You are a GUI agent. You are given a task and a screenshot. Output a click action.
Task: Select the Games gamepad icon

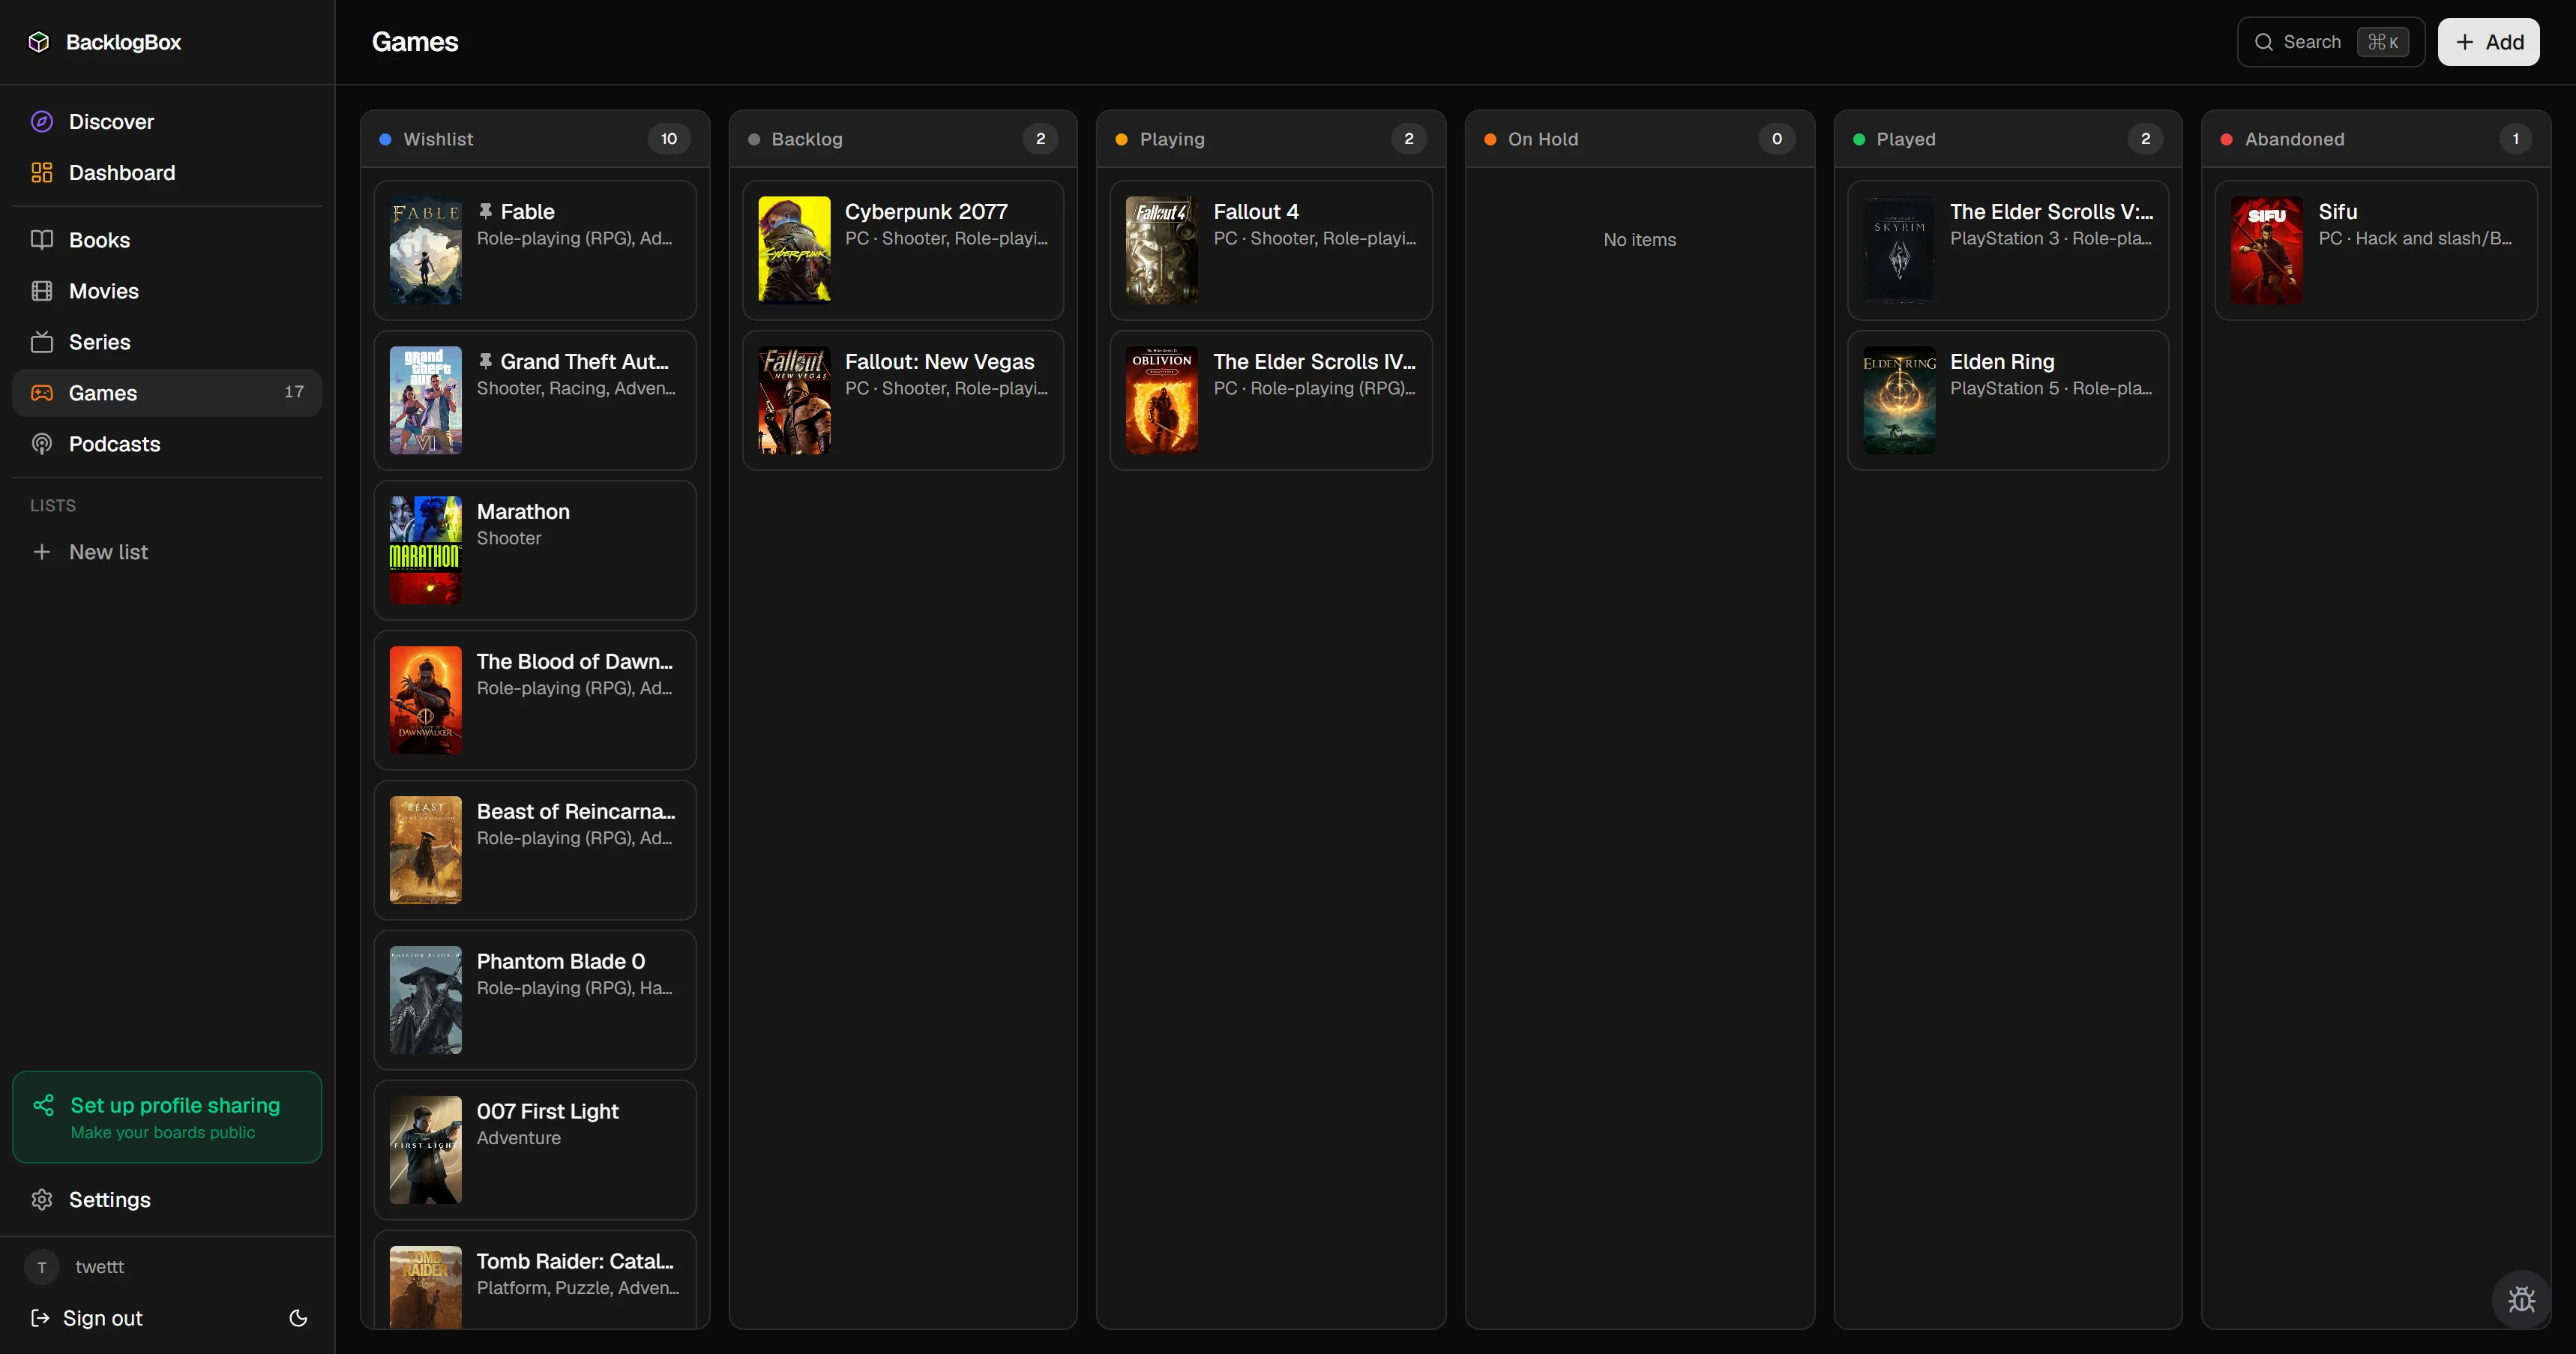tap(42, 393)
